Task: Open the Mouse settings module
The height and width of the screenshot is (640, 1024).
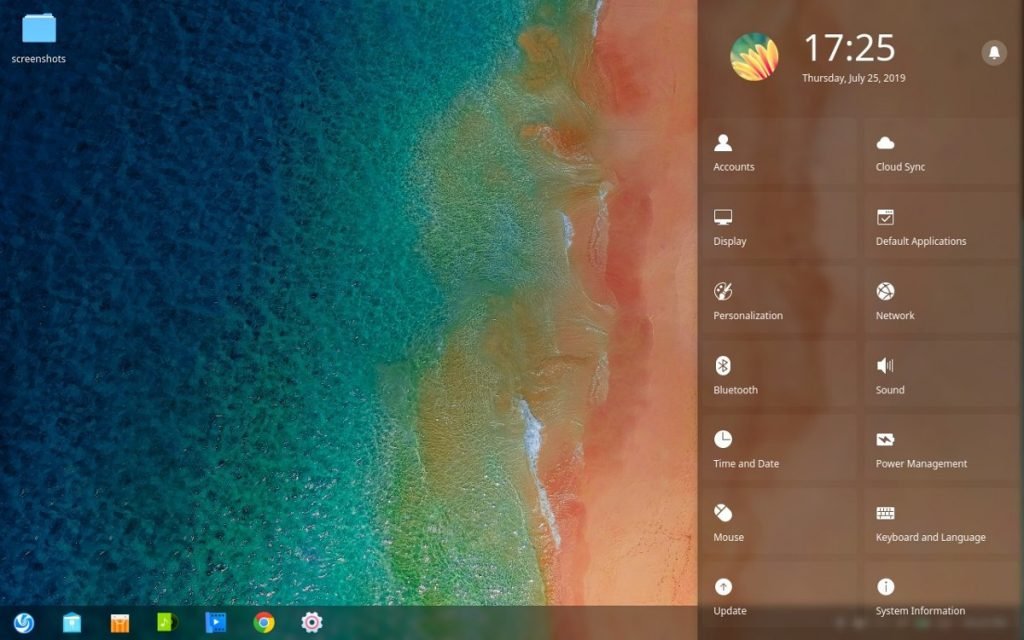Action: (778, 524)
